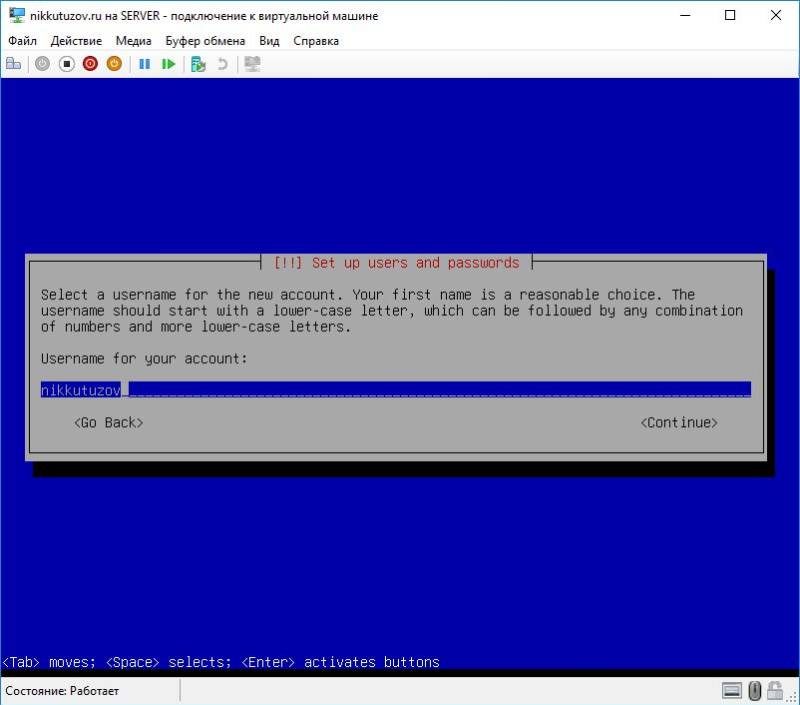Click the keyboard status icon

point(732,690)
